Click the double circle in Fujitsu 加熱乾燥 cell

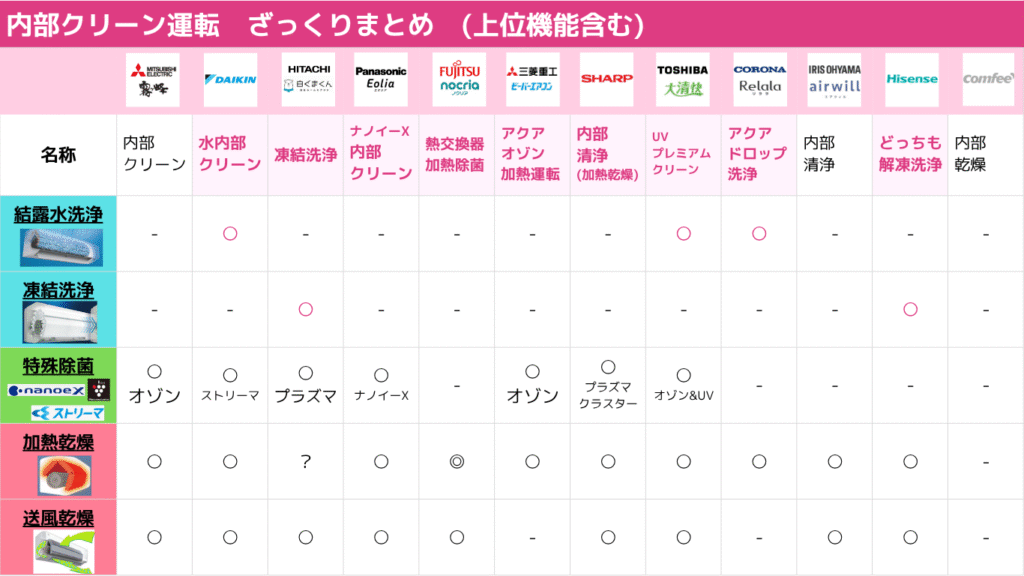tap(456, 462)
